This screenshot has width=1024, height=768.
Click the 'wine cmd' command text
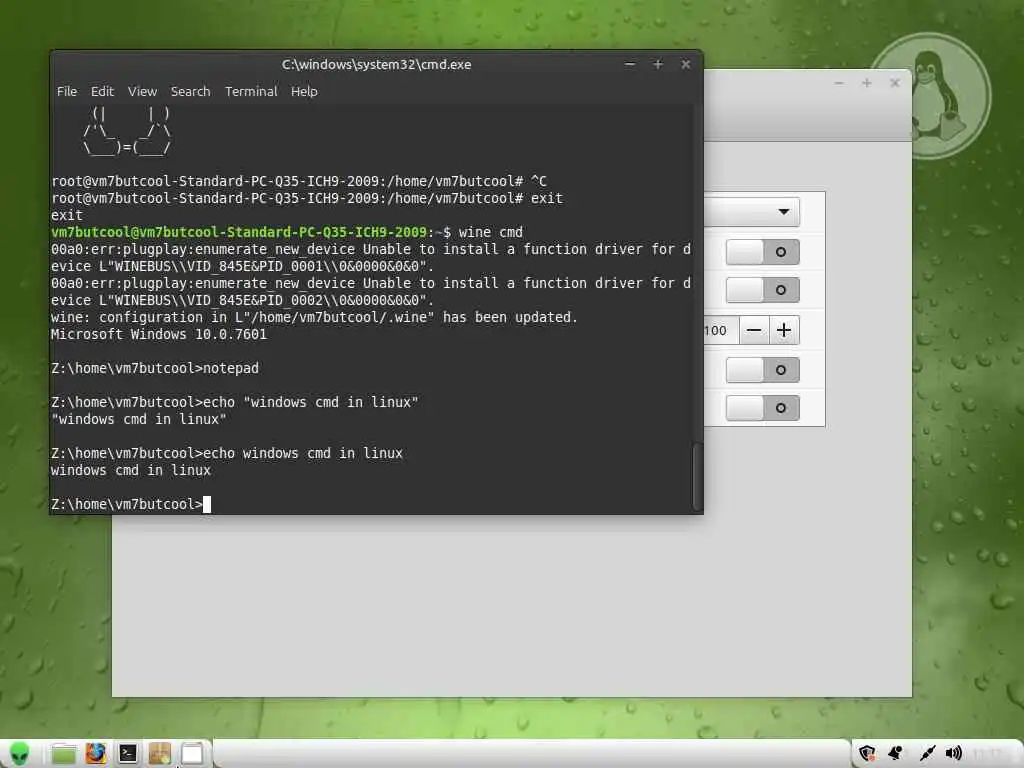(490, 232)
